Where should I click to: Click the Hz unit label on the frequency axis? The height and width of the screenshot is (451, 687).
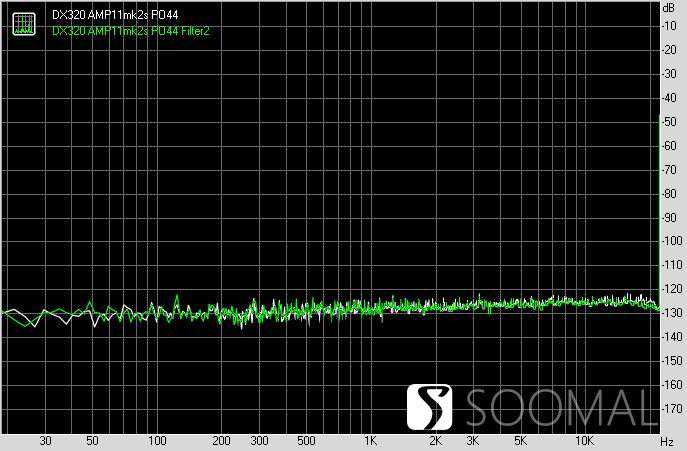tap(667, 441)
